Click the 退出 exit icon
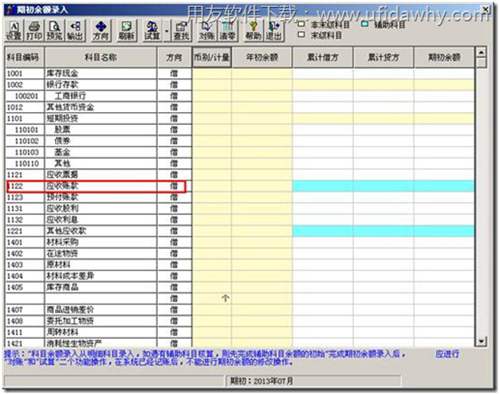This screenshot has width=500, height=395. click(x=274, y=30)
